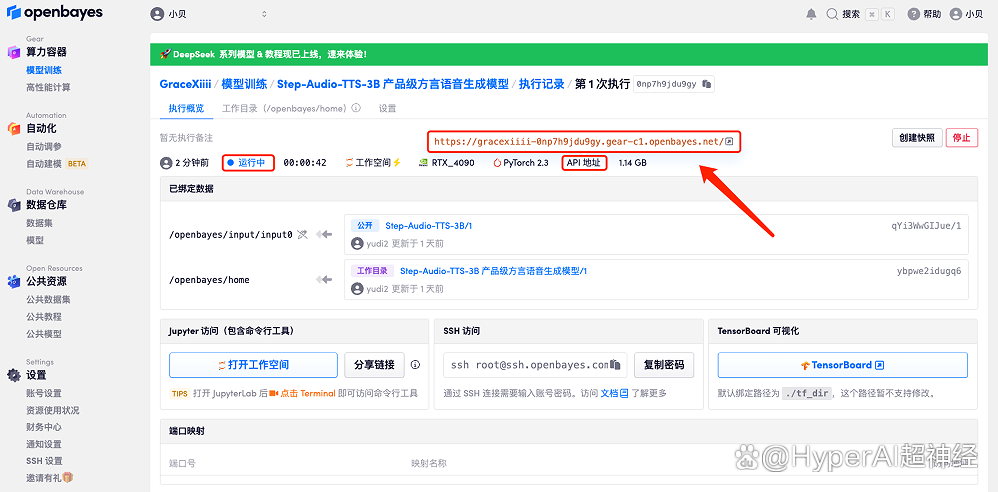The image size is (998, 492).
Task: Open 公共教程 in the sidebar
Action: pyautogui.click(x=44, y=316)
